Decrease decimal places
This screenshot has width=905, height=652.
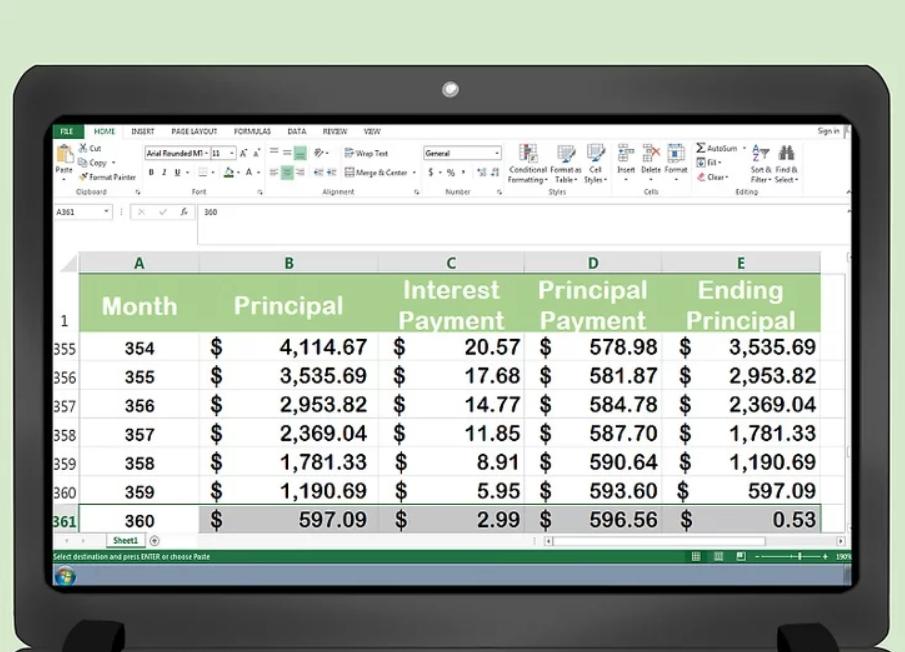[495, 172]
